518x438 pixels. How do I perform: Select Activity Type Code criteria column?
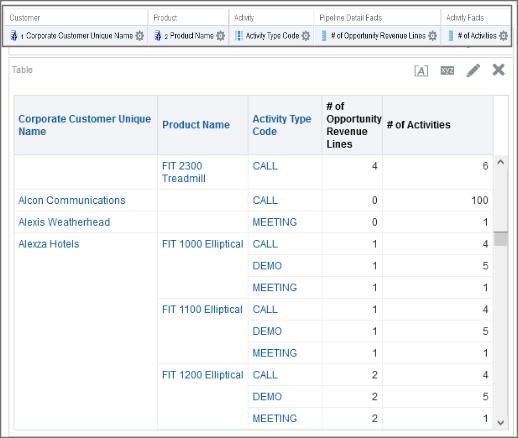(272, 35)
